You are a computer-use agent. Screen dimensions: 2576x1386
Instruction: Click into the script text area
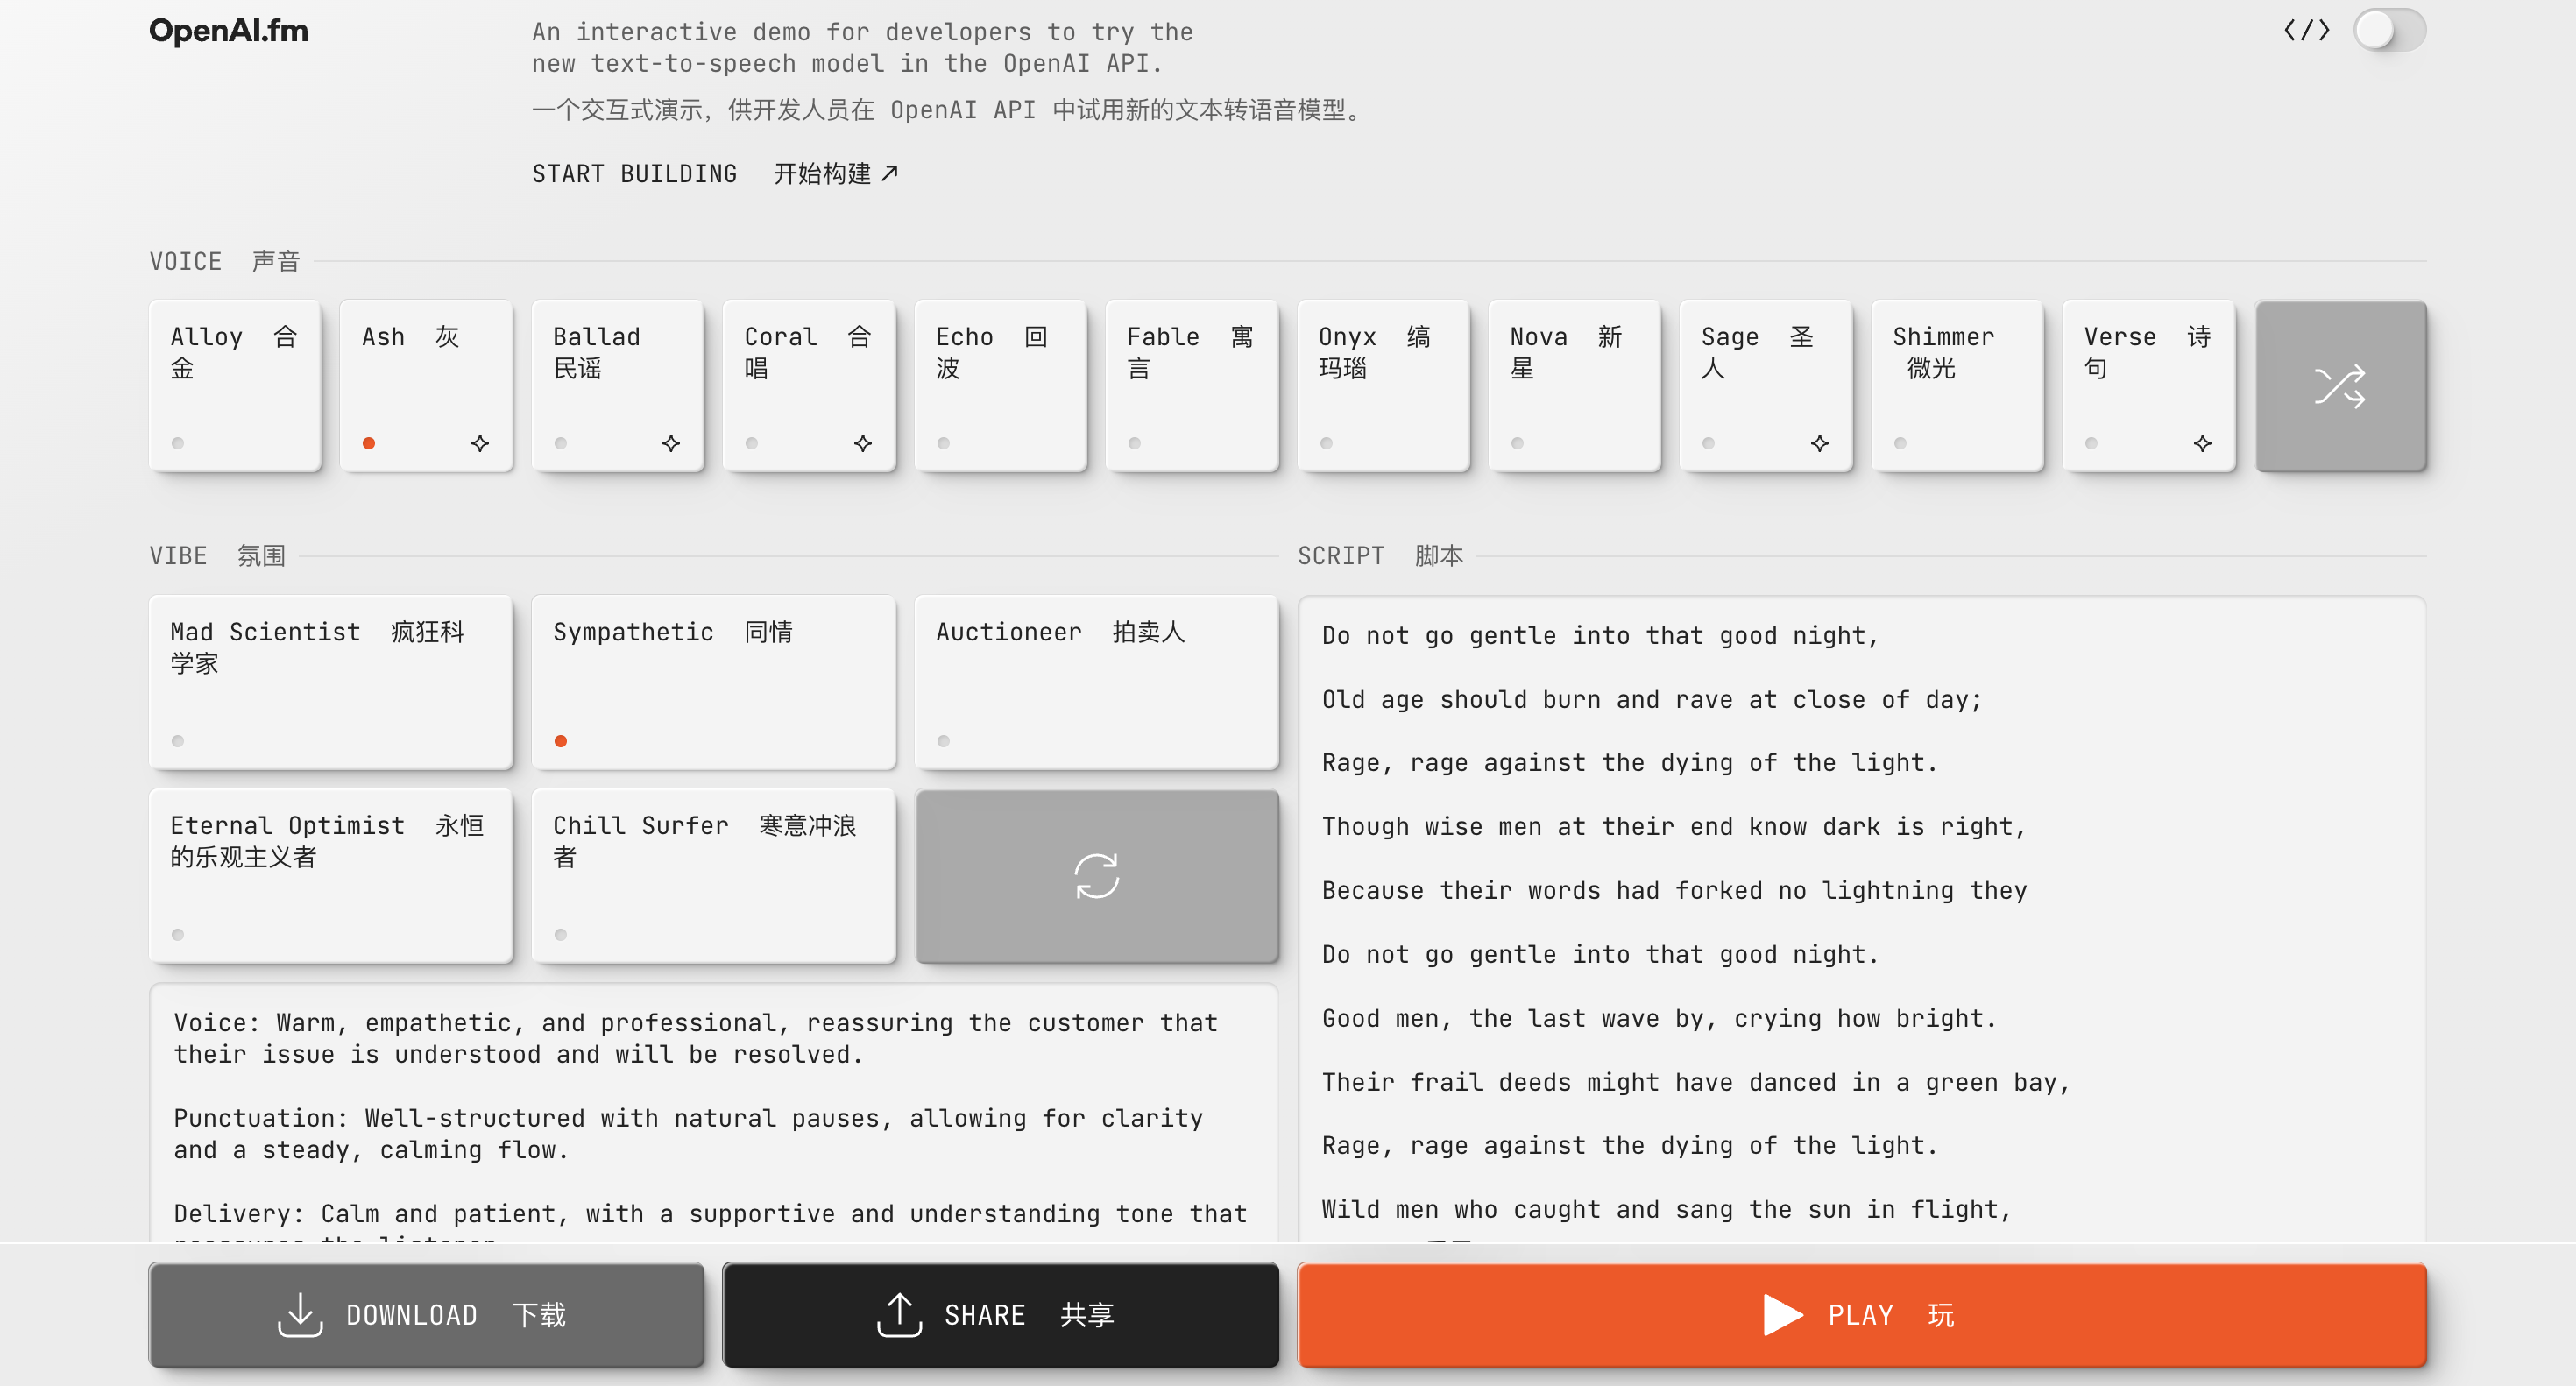1862,919
